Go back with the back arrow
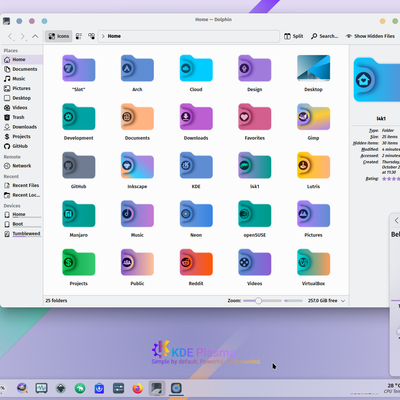Image resolution: width=400 pixels, height=400 pixels. [x=10, y=36]
